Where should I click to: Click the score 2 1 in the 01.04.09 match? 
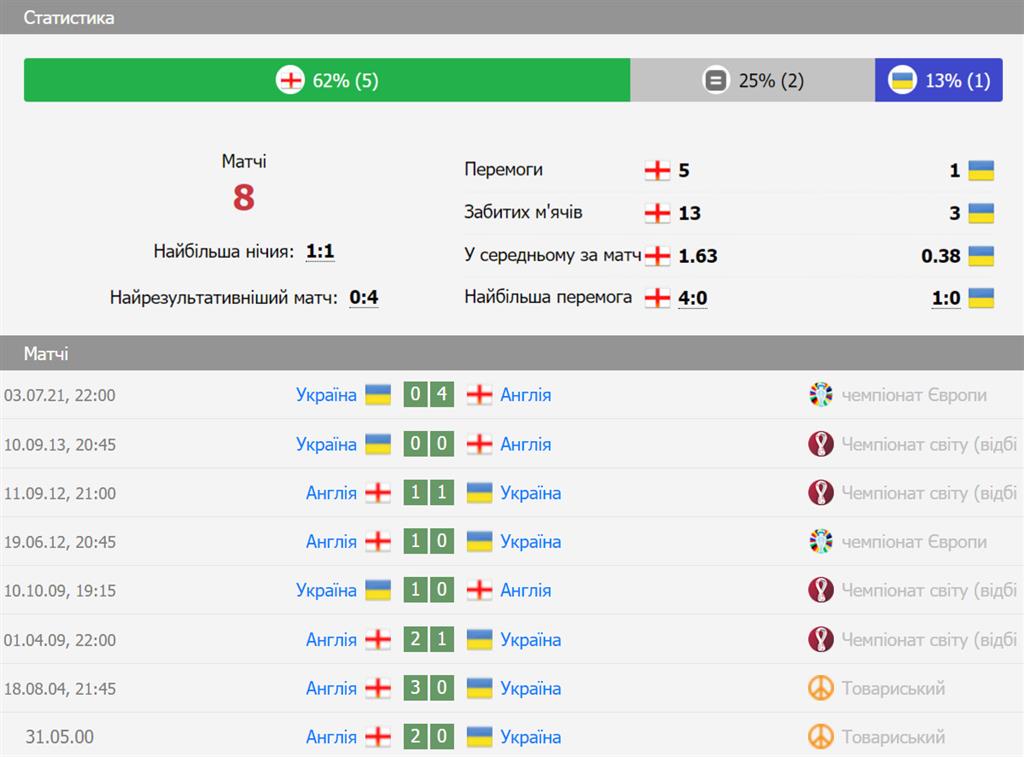tap(429, 639)
